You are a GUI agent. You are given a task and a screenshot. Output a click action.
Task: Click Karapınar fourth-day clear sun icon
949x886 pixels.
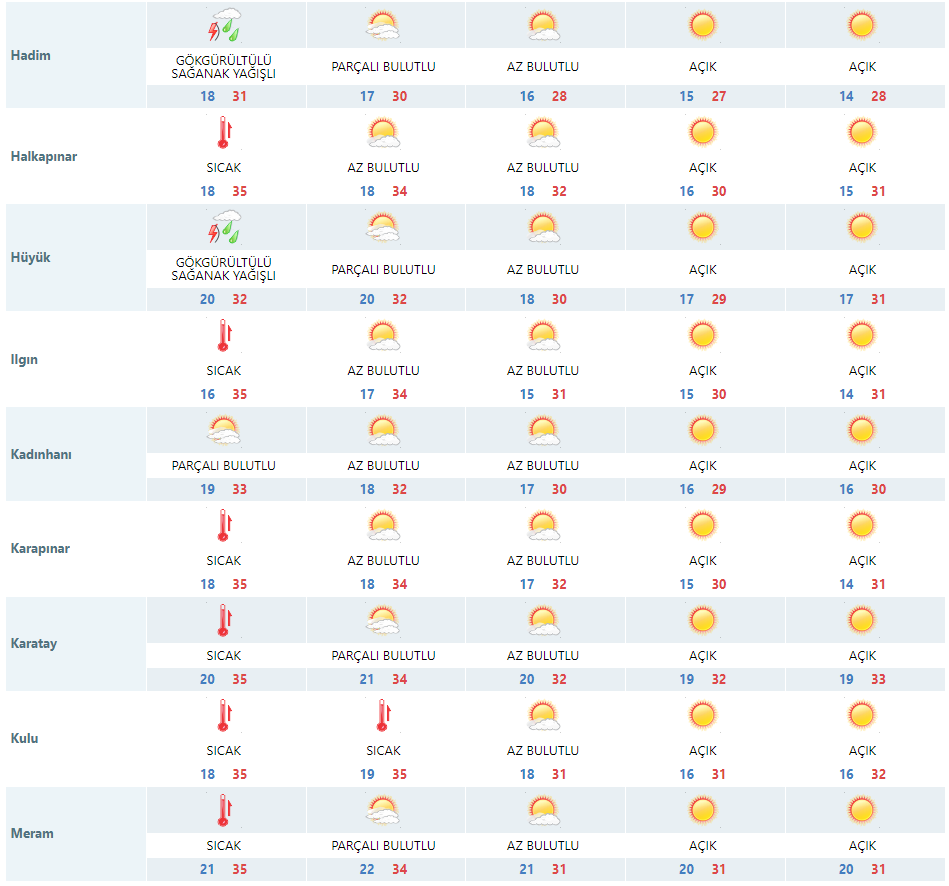[703, 525]
